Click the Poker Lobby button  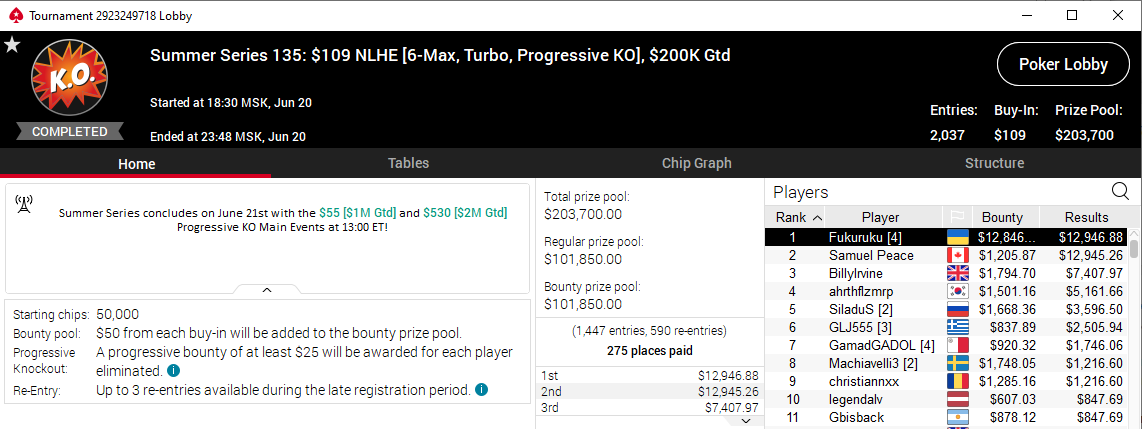coord(1063,64)
